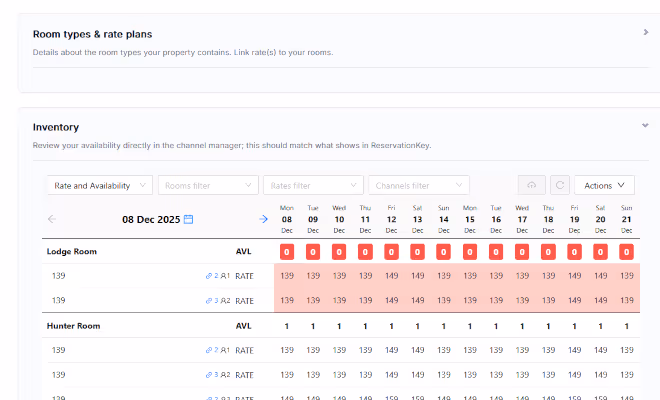Screen dimensions: 660x400
Task: Click linked channels icon on first Hunter Room rate
Action: pos(210,350)
